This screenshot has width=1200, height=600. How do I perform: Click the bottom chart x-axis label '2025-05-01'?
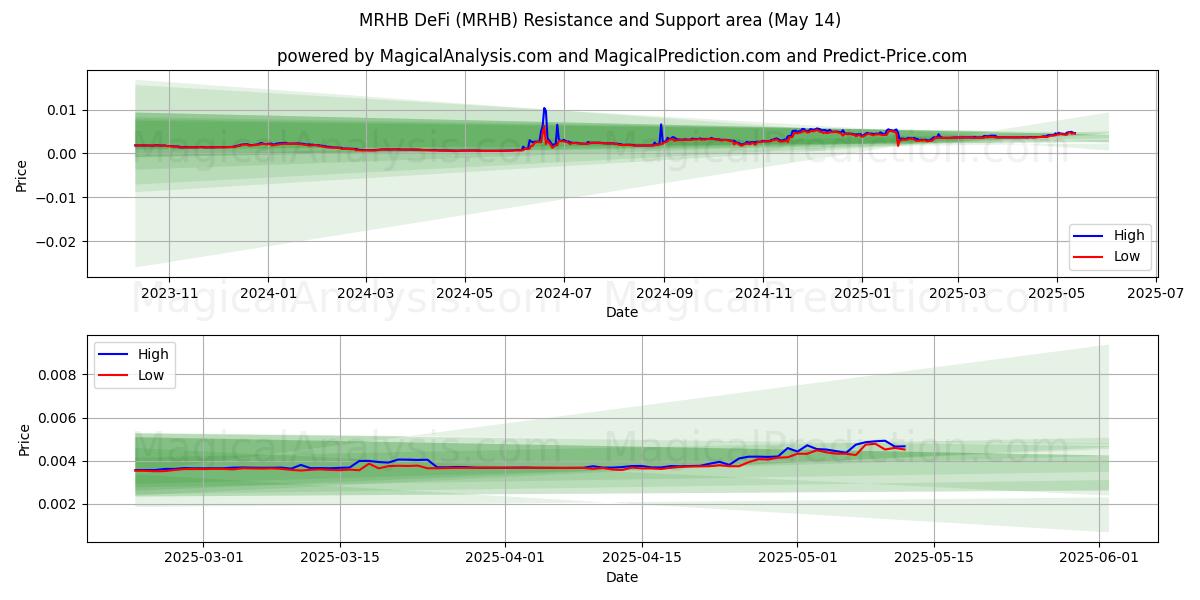pos(797,559)
